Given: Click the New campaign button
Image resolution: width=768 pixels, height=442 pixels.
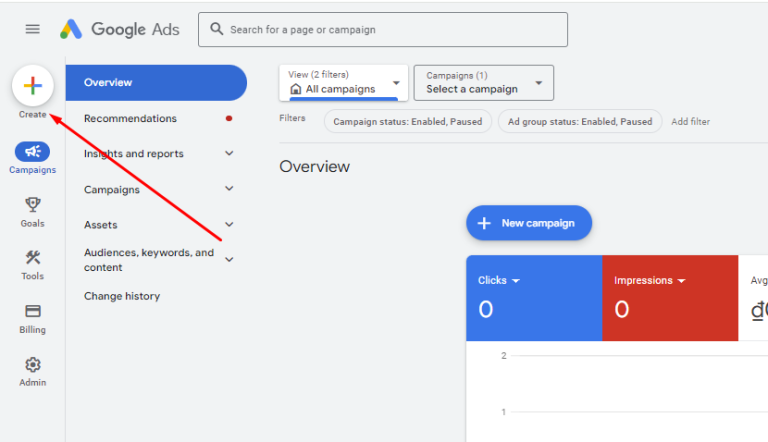Looking at the screenshot, I should coord(529,223).
